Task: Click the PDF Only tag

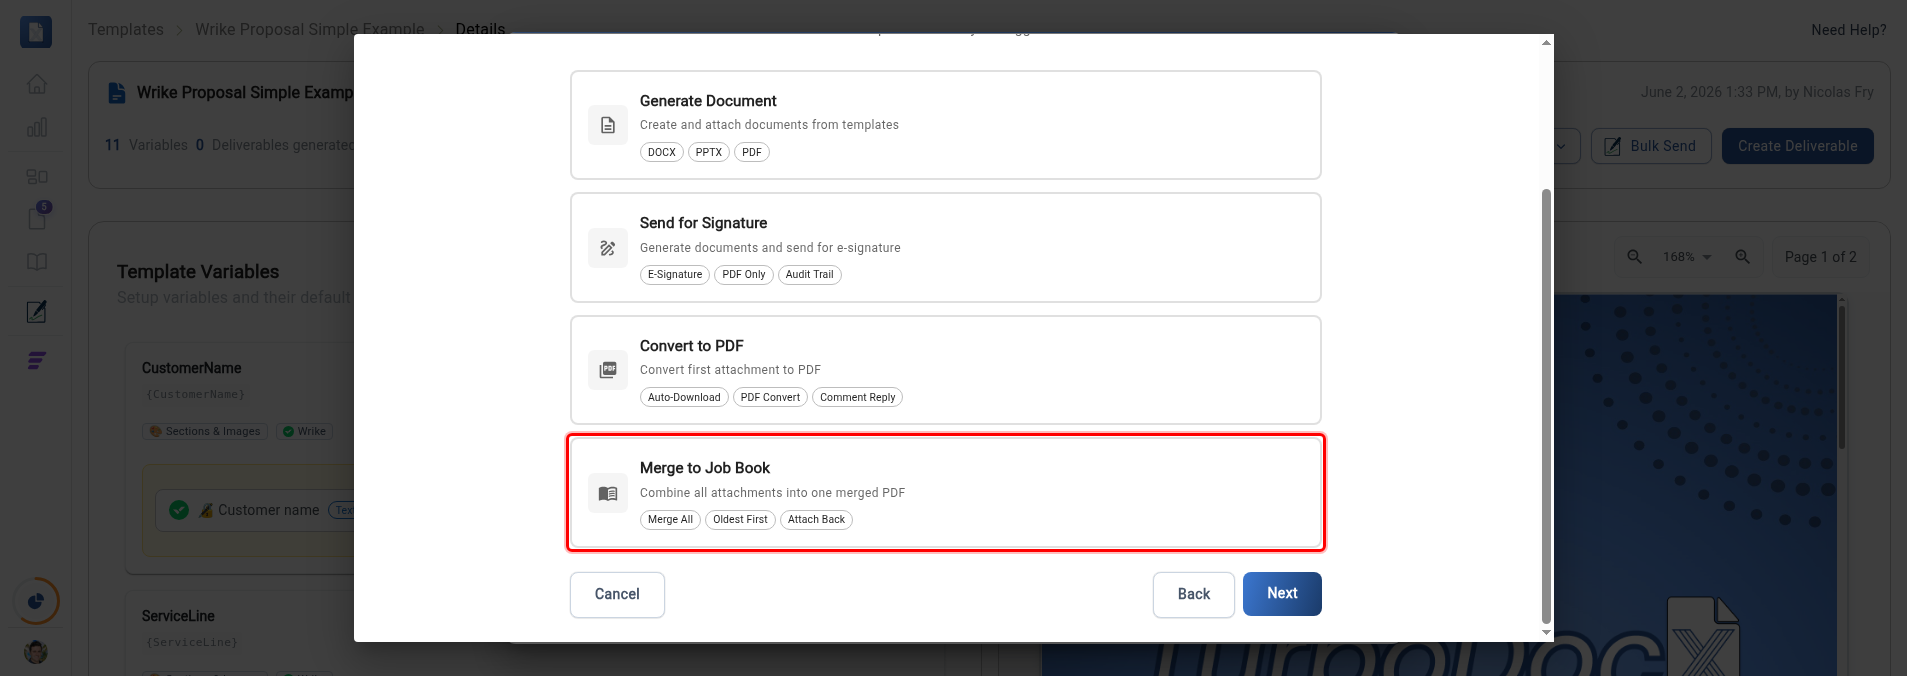Action: click(744, 275)
